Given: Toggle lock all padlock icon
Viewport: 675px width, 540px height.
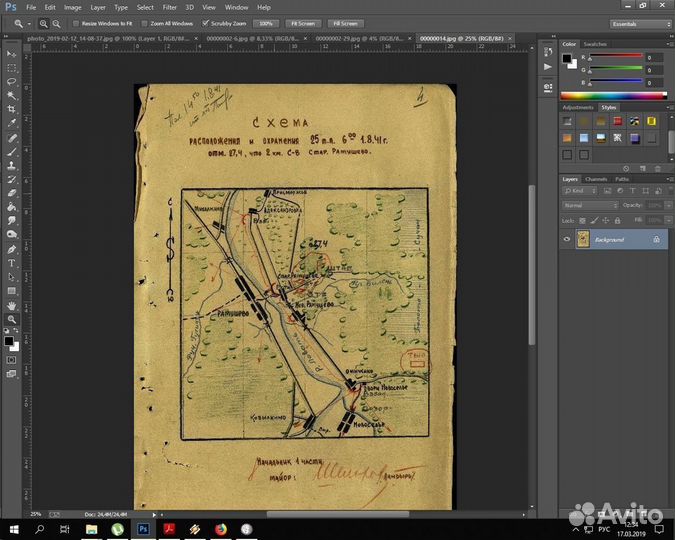Looking at the screenshot, I should click(617, 220).
